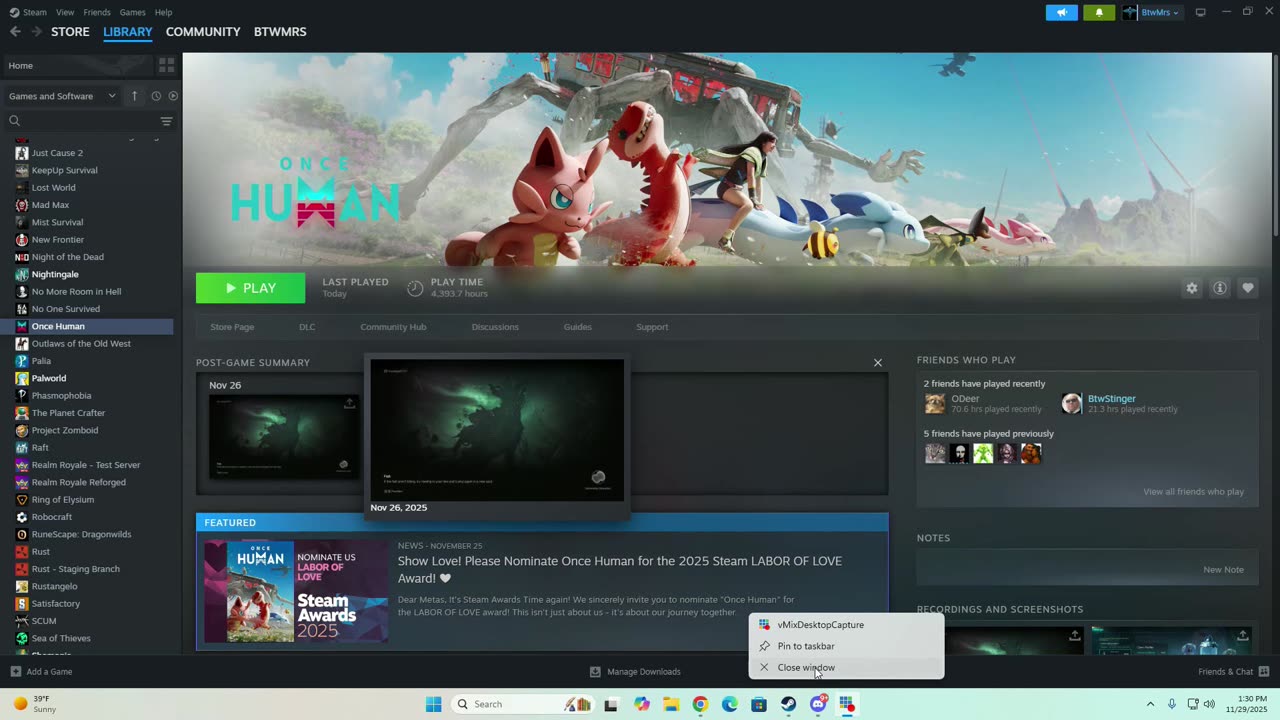The width and height of the screenshot is (1280, 720).
Task: Open the BTWMRS profile tab
Action: [x=280, y=32]
